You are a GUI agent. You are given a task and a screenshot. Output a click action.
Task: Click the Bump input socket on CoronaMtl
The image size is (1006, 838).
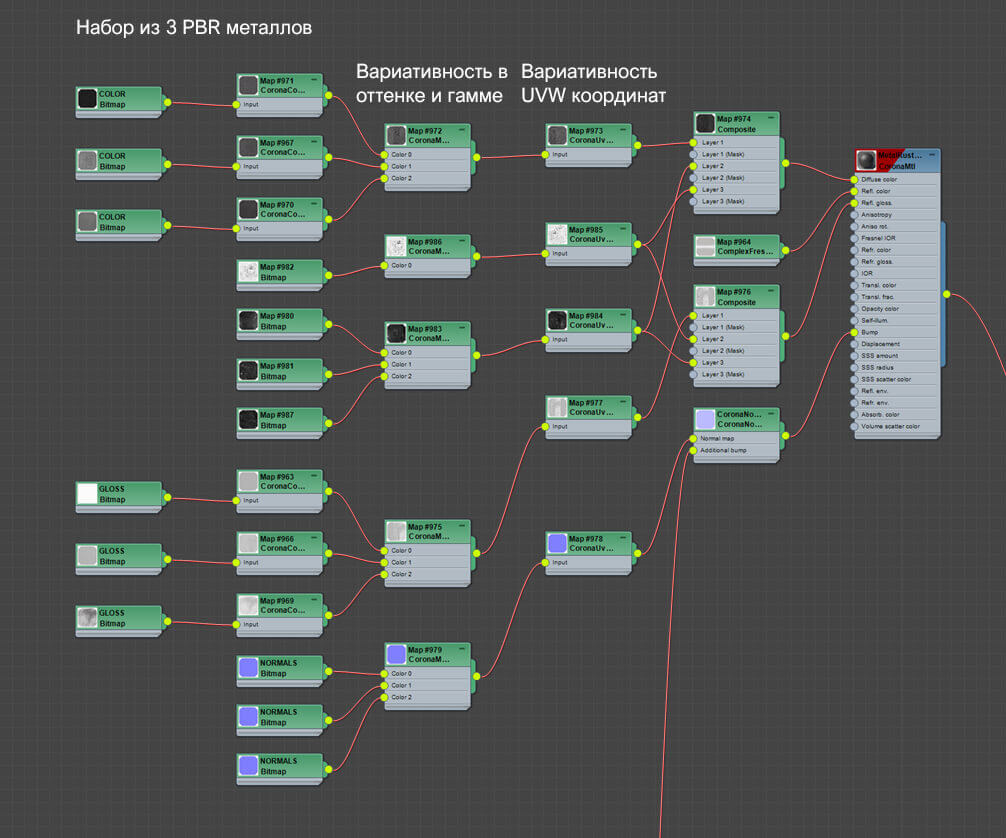point(854,331)
